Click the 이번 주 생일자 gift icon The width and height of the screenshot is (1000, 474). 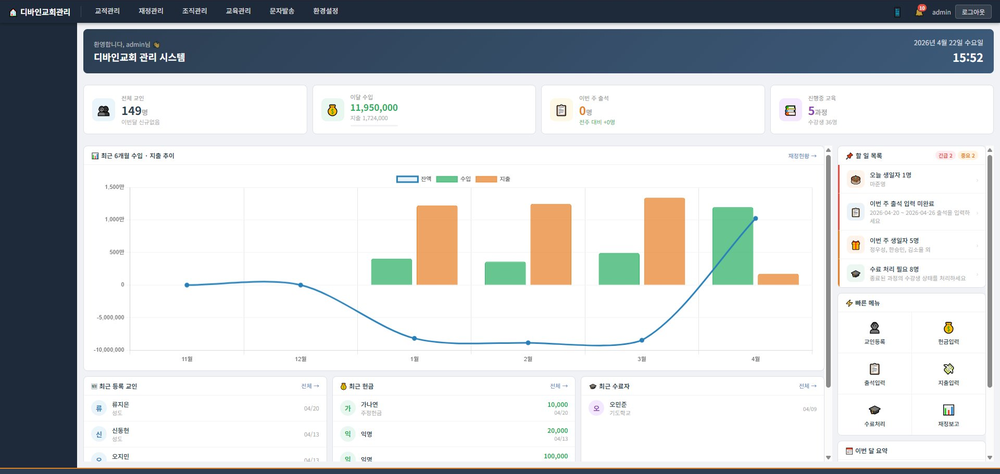[x=855, y=245]
